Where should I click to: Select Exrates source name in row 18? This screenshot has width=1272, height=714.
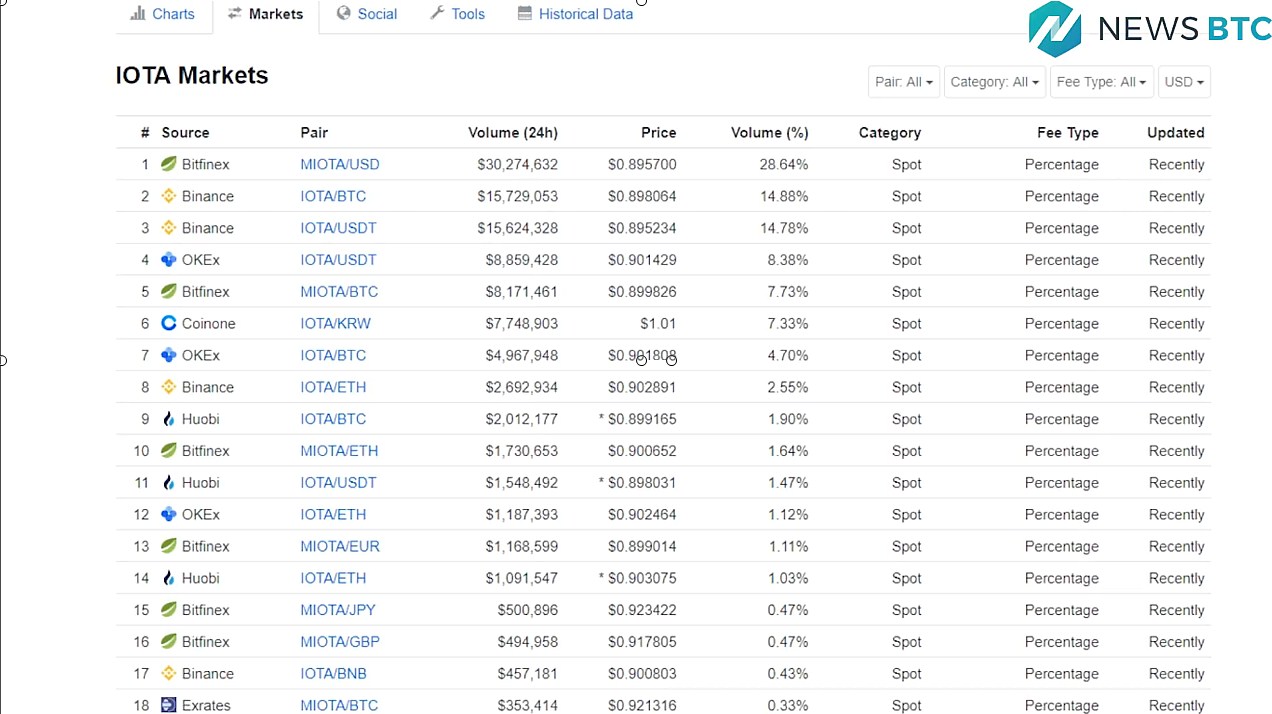pos(206,705)
